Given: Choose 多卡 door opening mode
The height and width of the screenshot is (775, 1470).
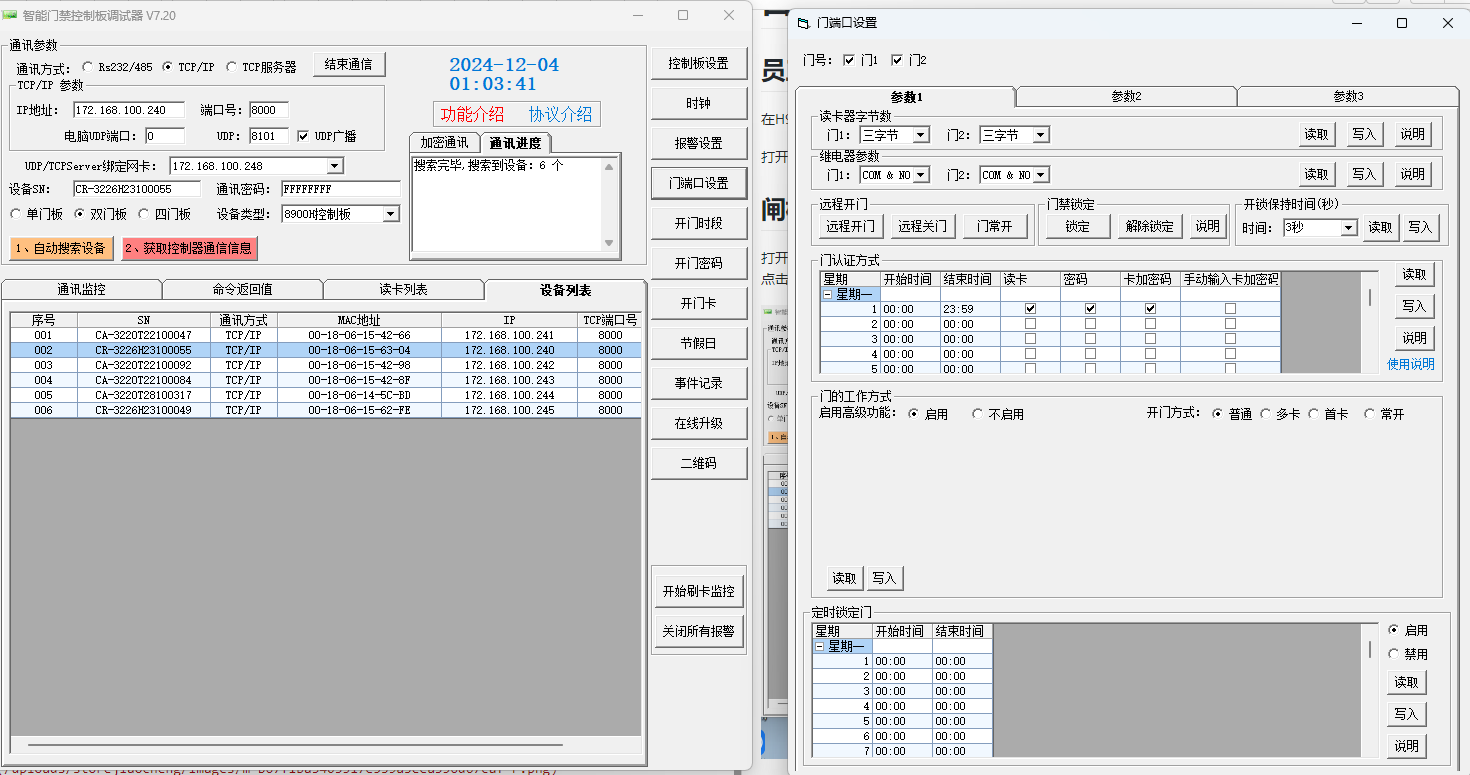Looking at the screenshot, I should tap(1266, 414).
